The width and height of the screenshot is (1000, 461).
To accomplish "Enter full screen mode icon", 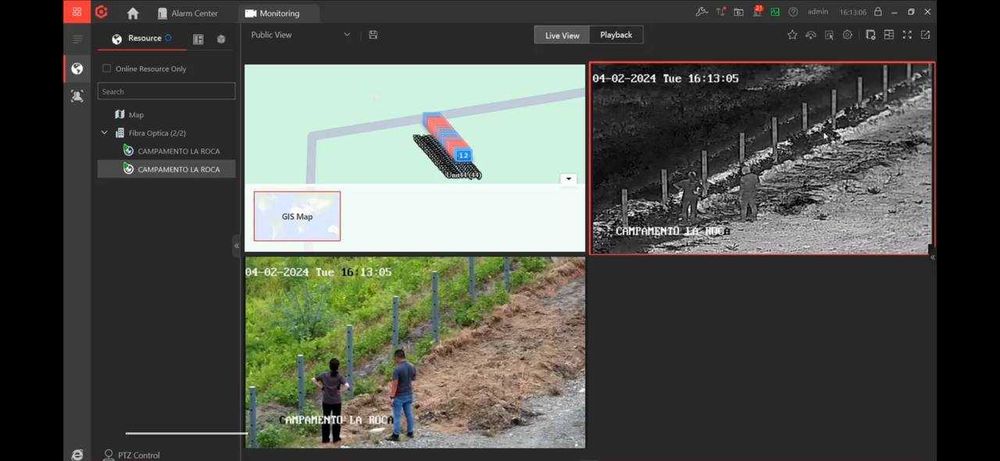I will (x=907, y=35).
